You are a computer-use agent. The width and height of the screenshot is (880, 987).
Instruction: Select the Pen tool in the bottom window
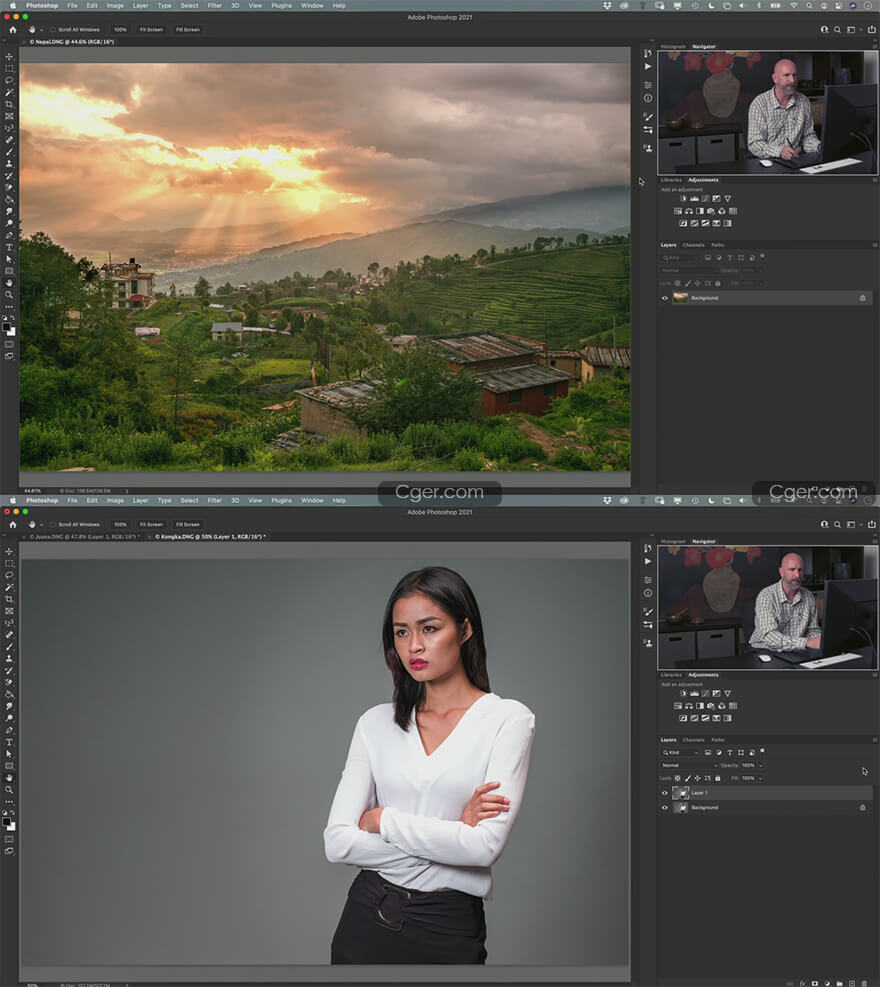[9, 730]
